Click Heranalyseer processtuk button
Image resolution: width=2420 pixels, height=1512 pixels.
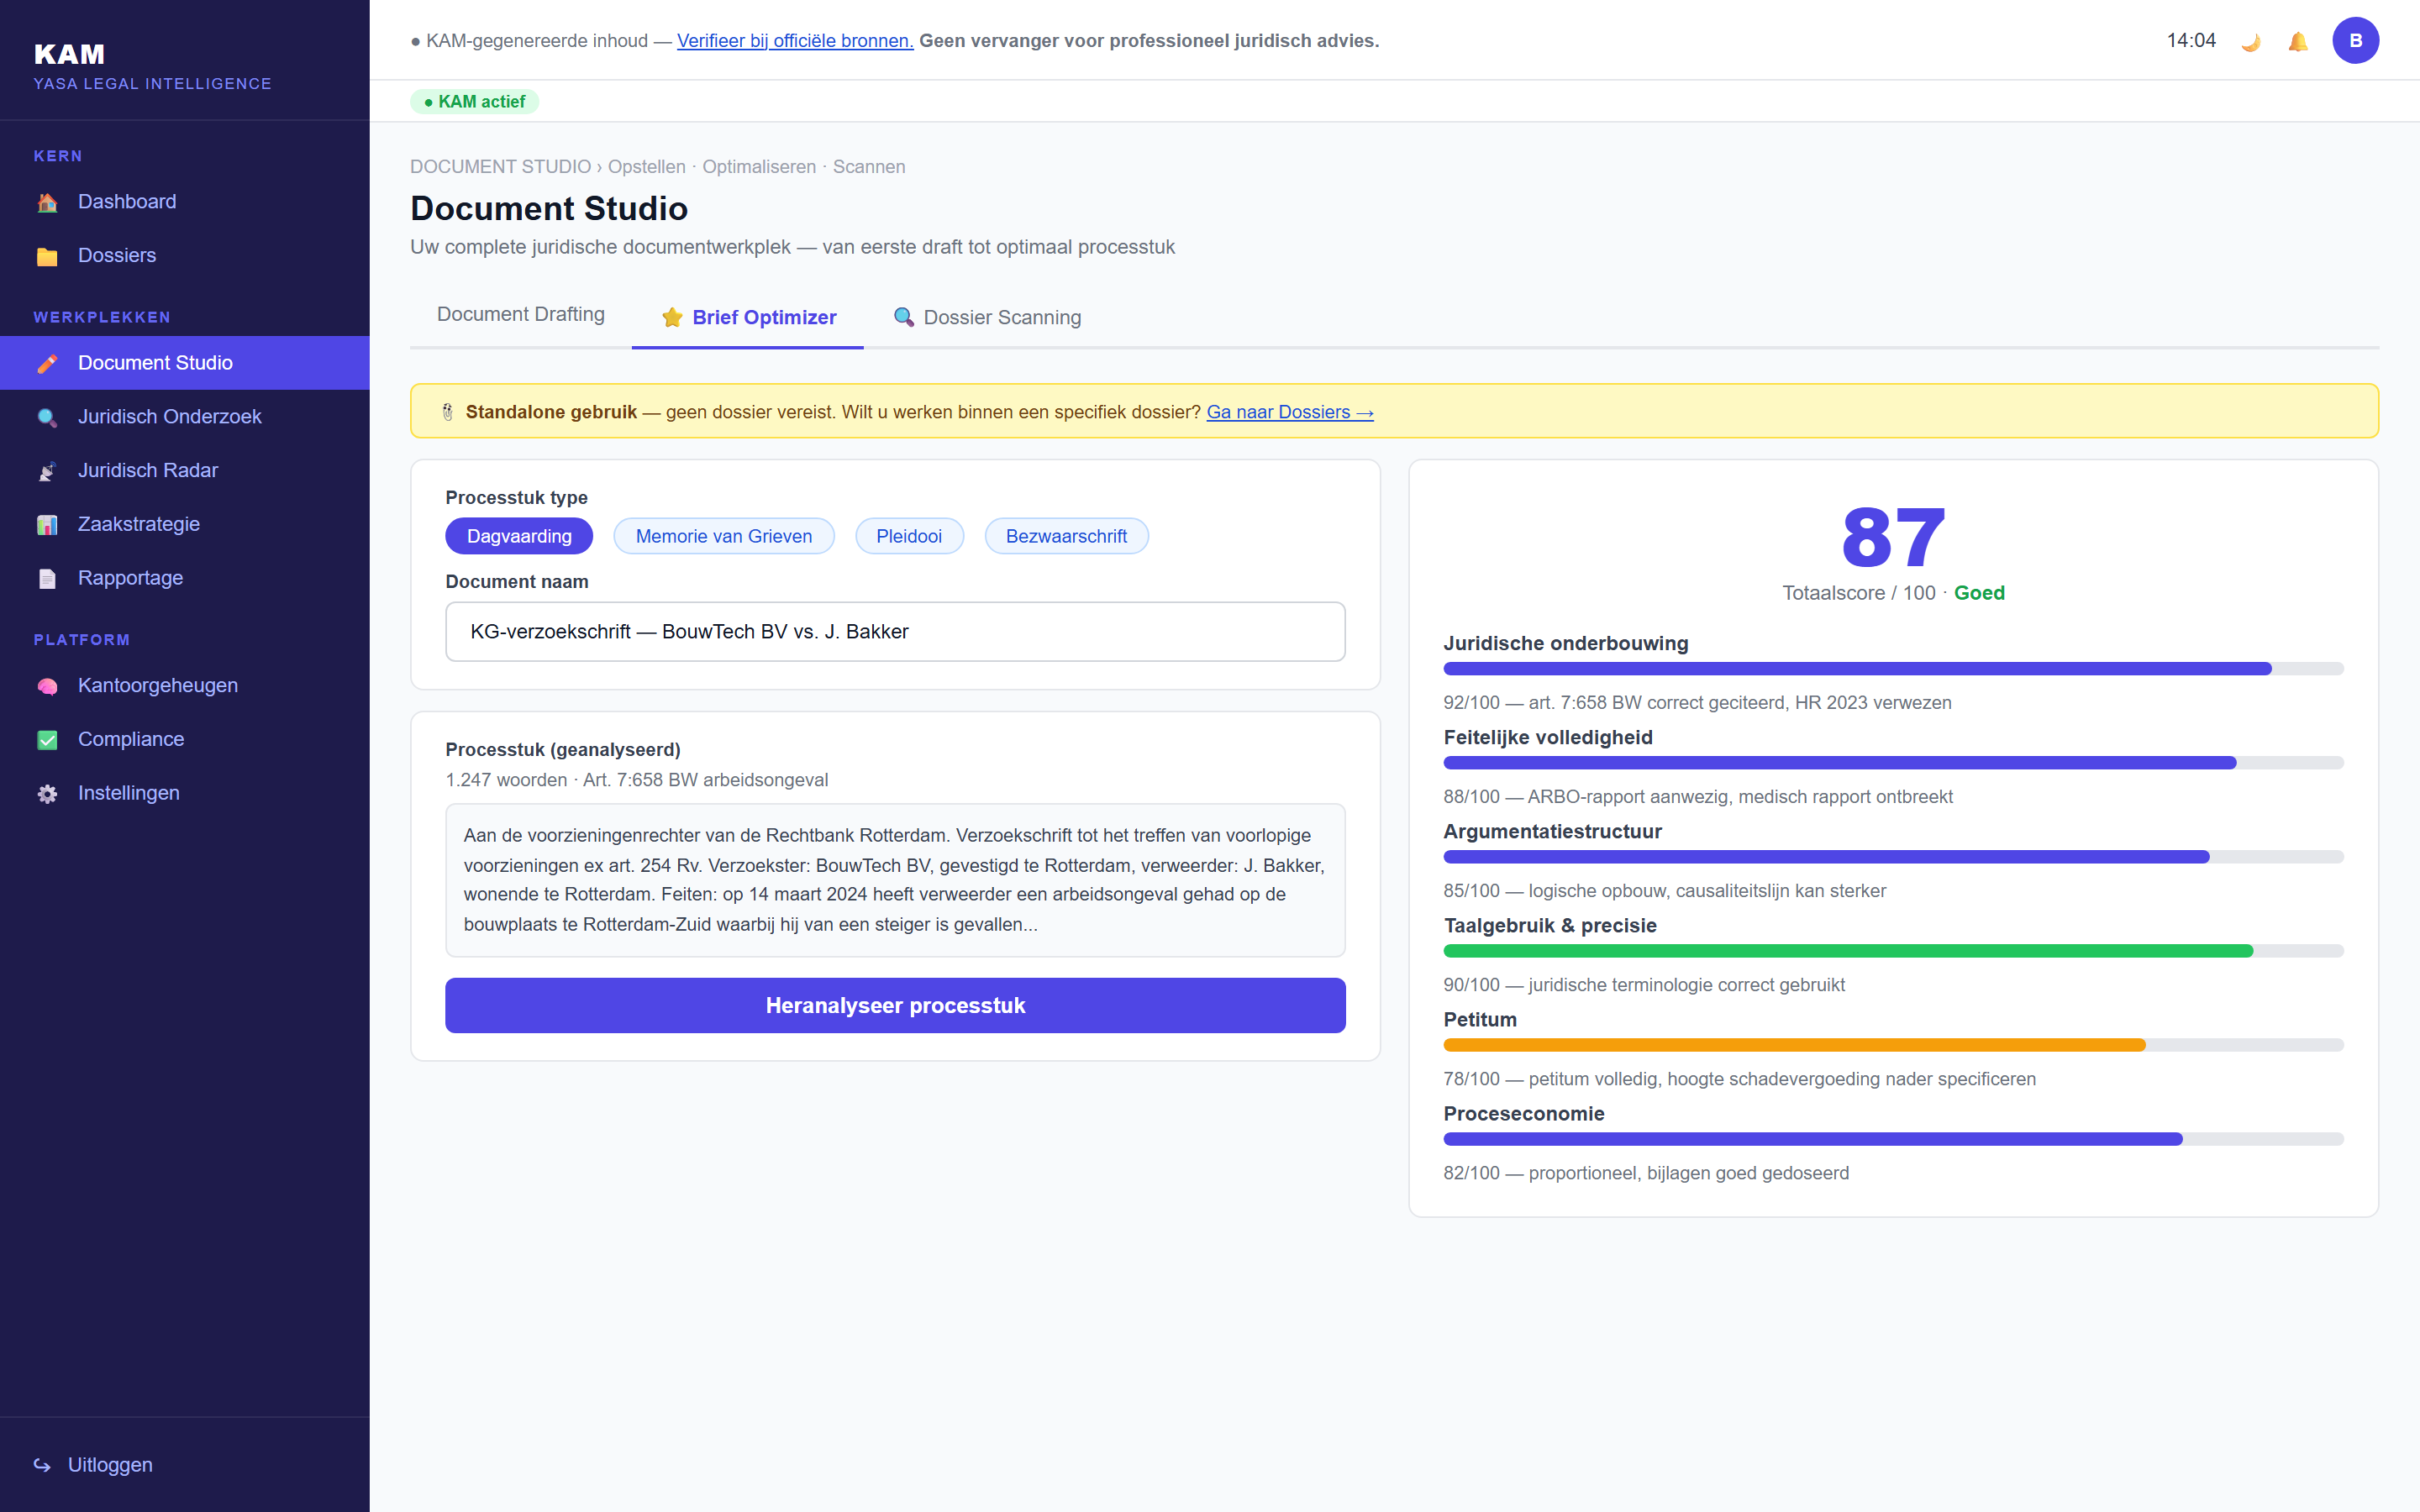(x=895, y=1005)
